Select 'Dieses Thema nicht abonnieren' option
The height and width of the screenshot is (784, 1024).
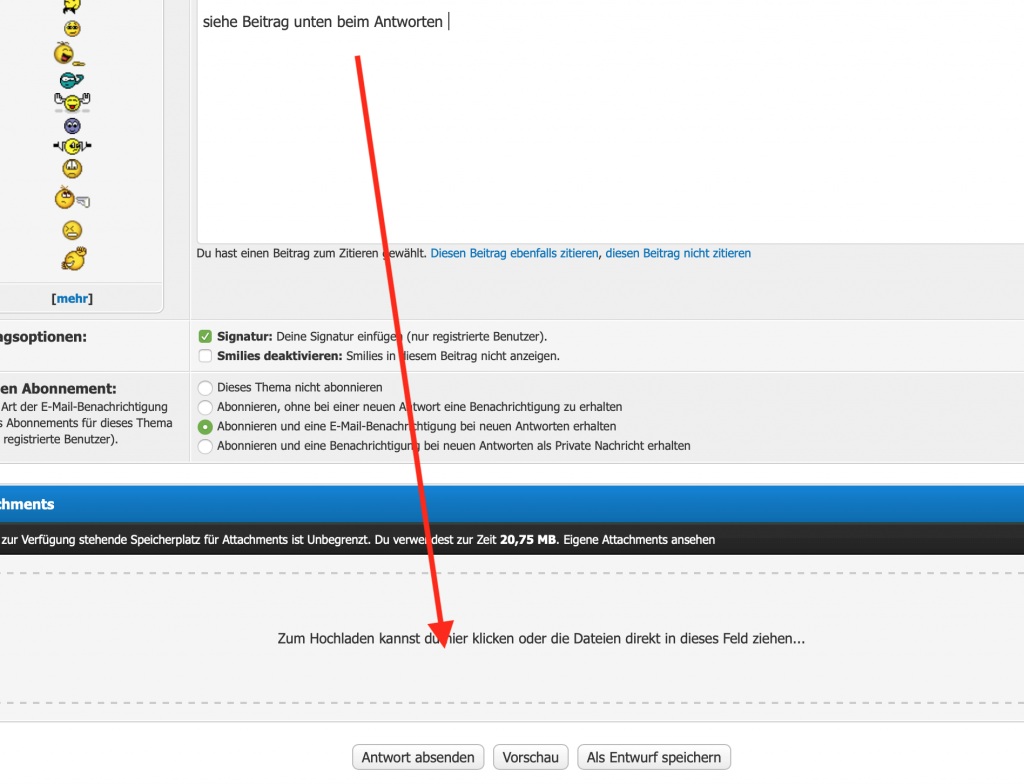coord(205,387)
